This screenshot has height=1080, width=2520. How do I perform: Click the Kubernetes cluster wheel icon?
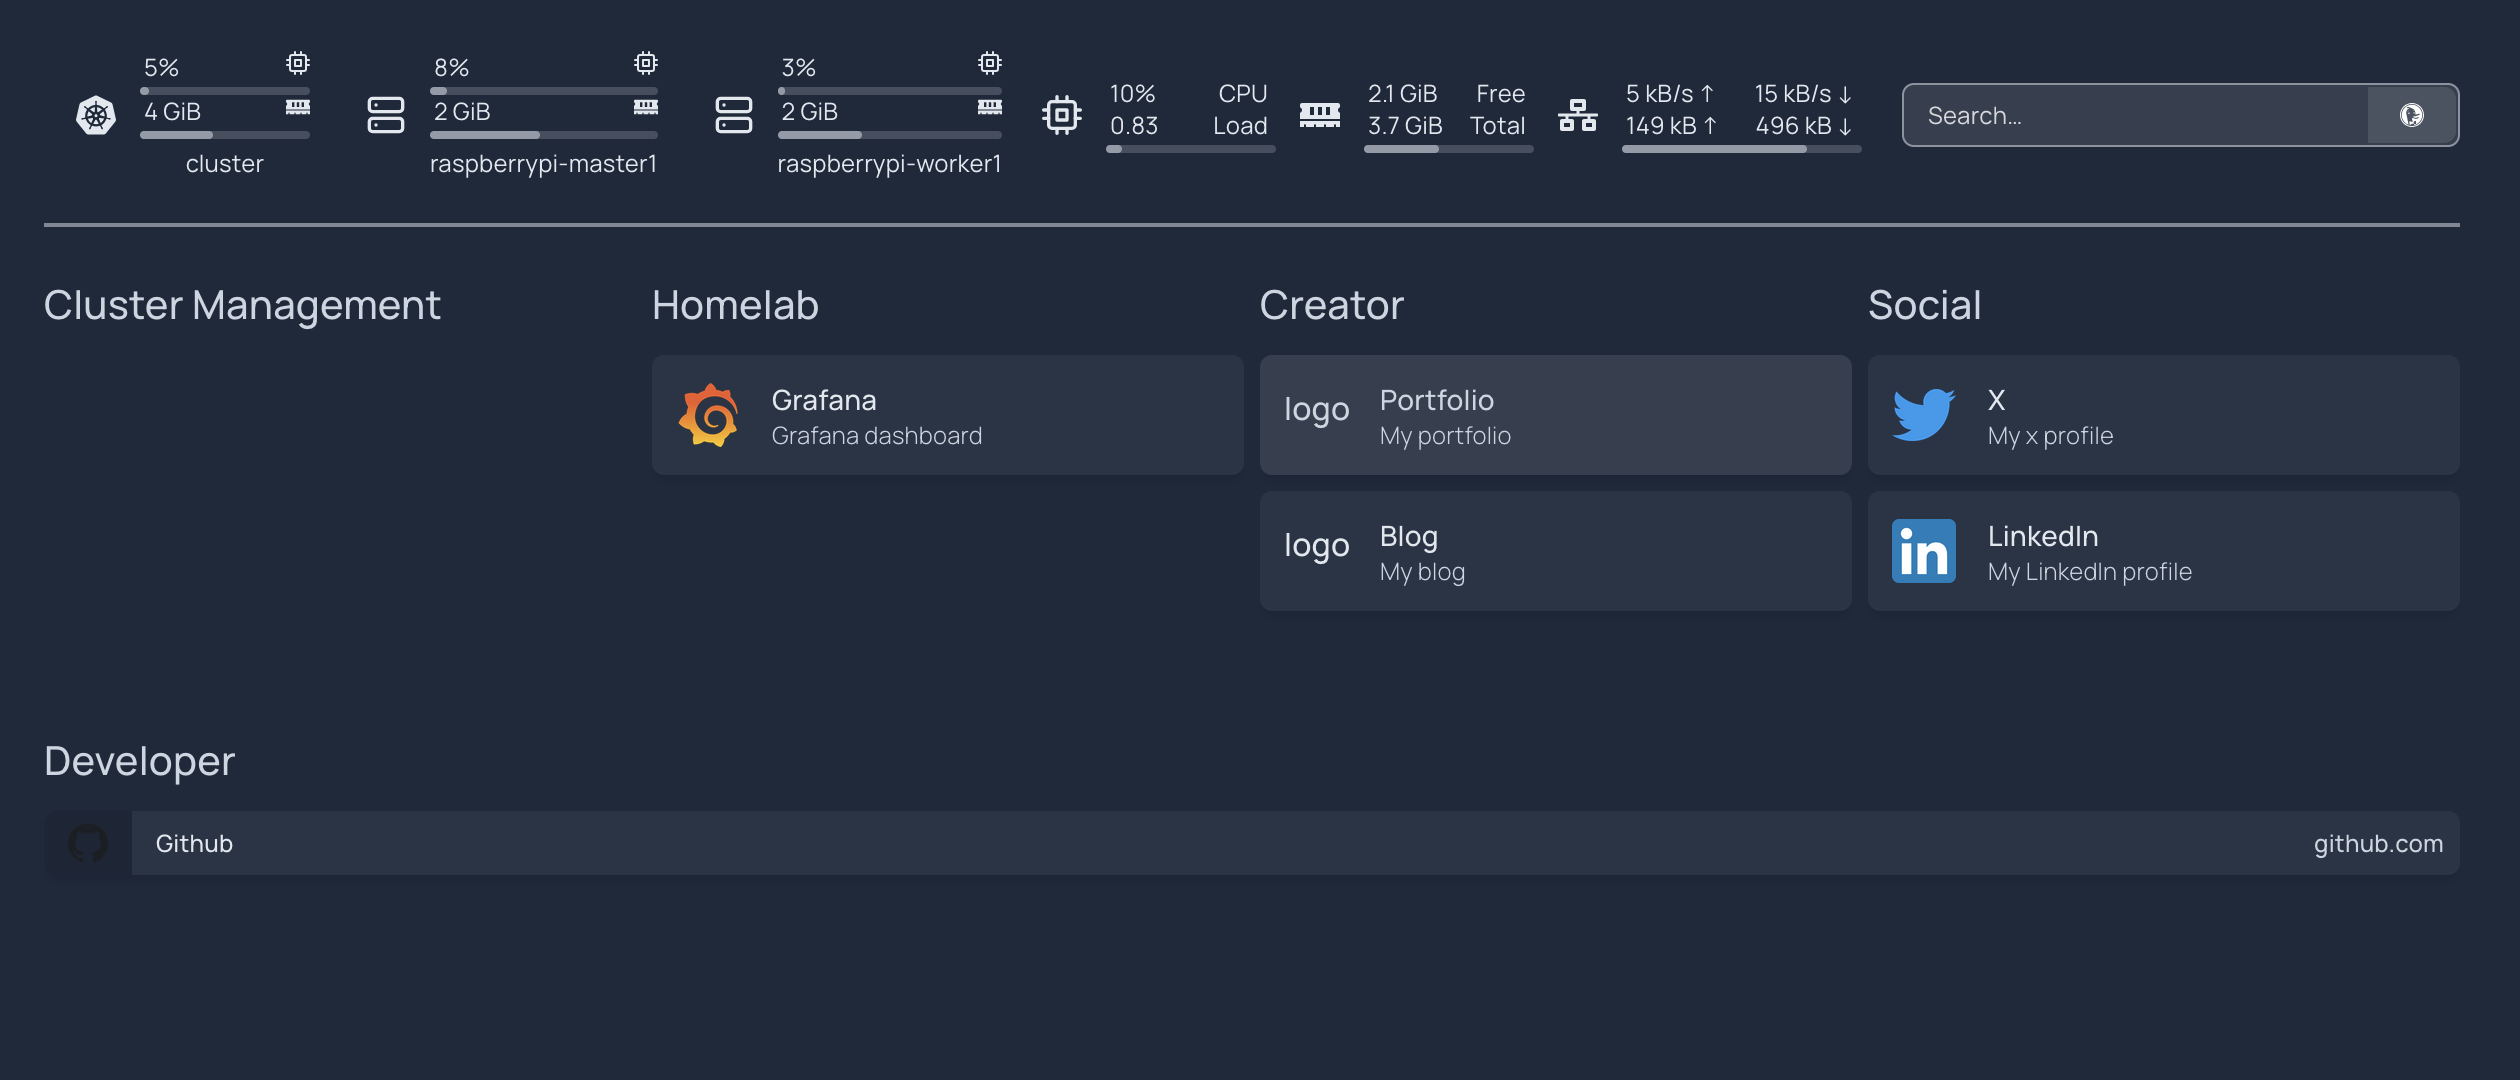pyautogui.click(x=96, y=115)
